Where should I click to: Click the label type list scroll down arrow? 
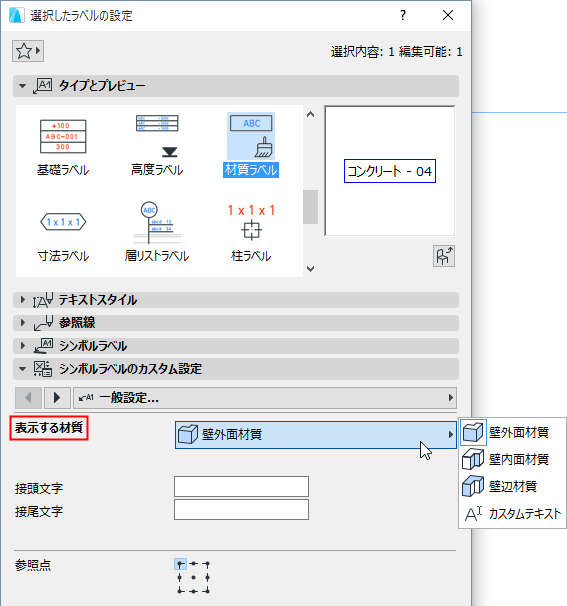tap(310, 269)
